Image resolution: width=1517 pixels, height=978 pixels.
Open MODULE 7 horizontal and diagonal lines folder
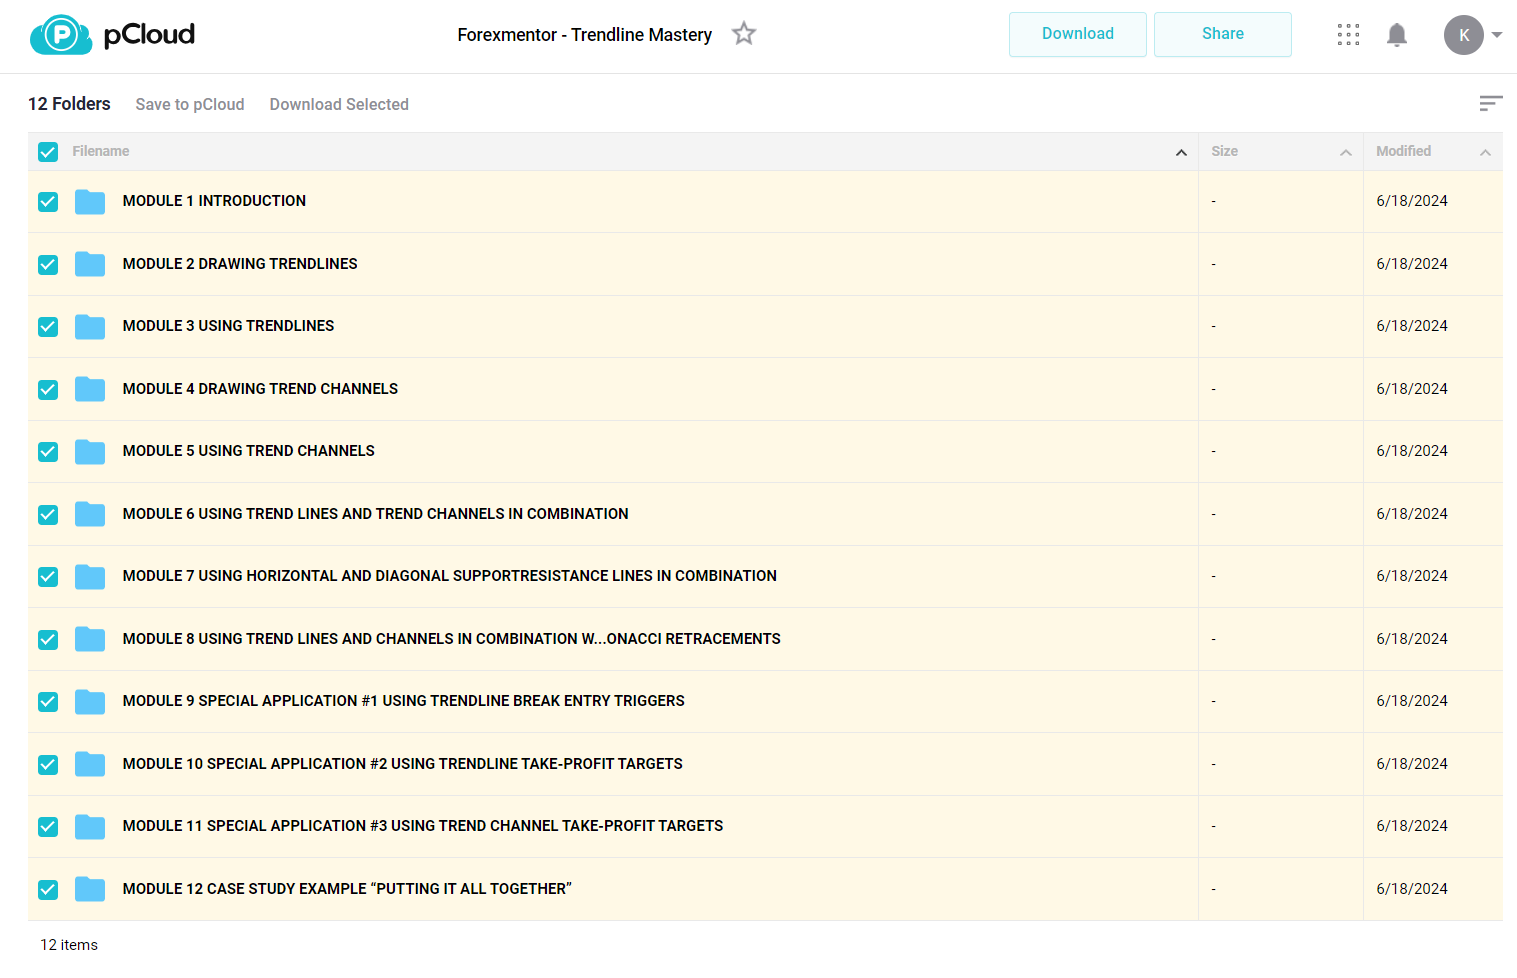pyautogui.click(x=449, y=576)
